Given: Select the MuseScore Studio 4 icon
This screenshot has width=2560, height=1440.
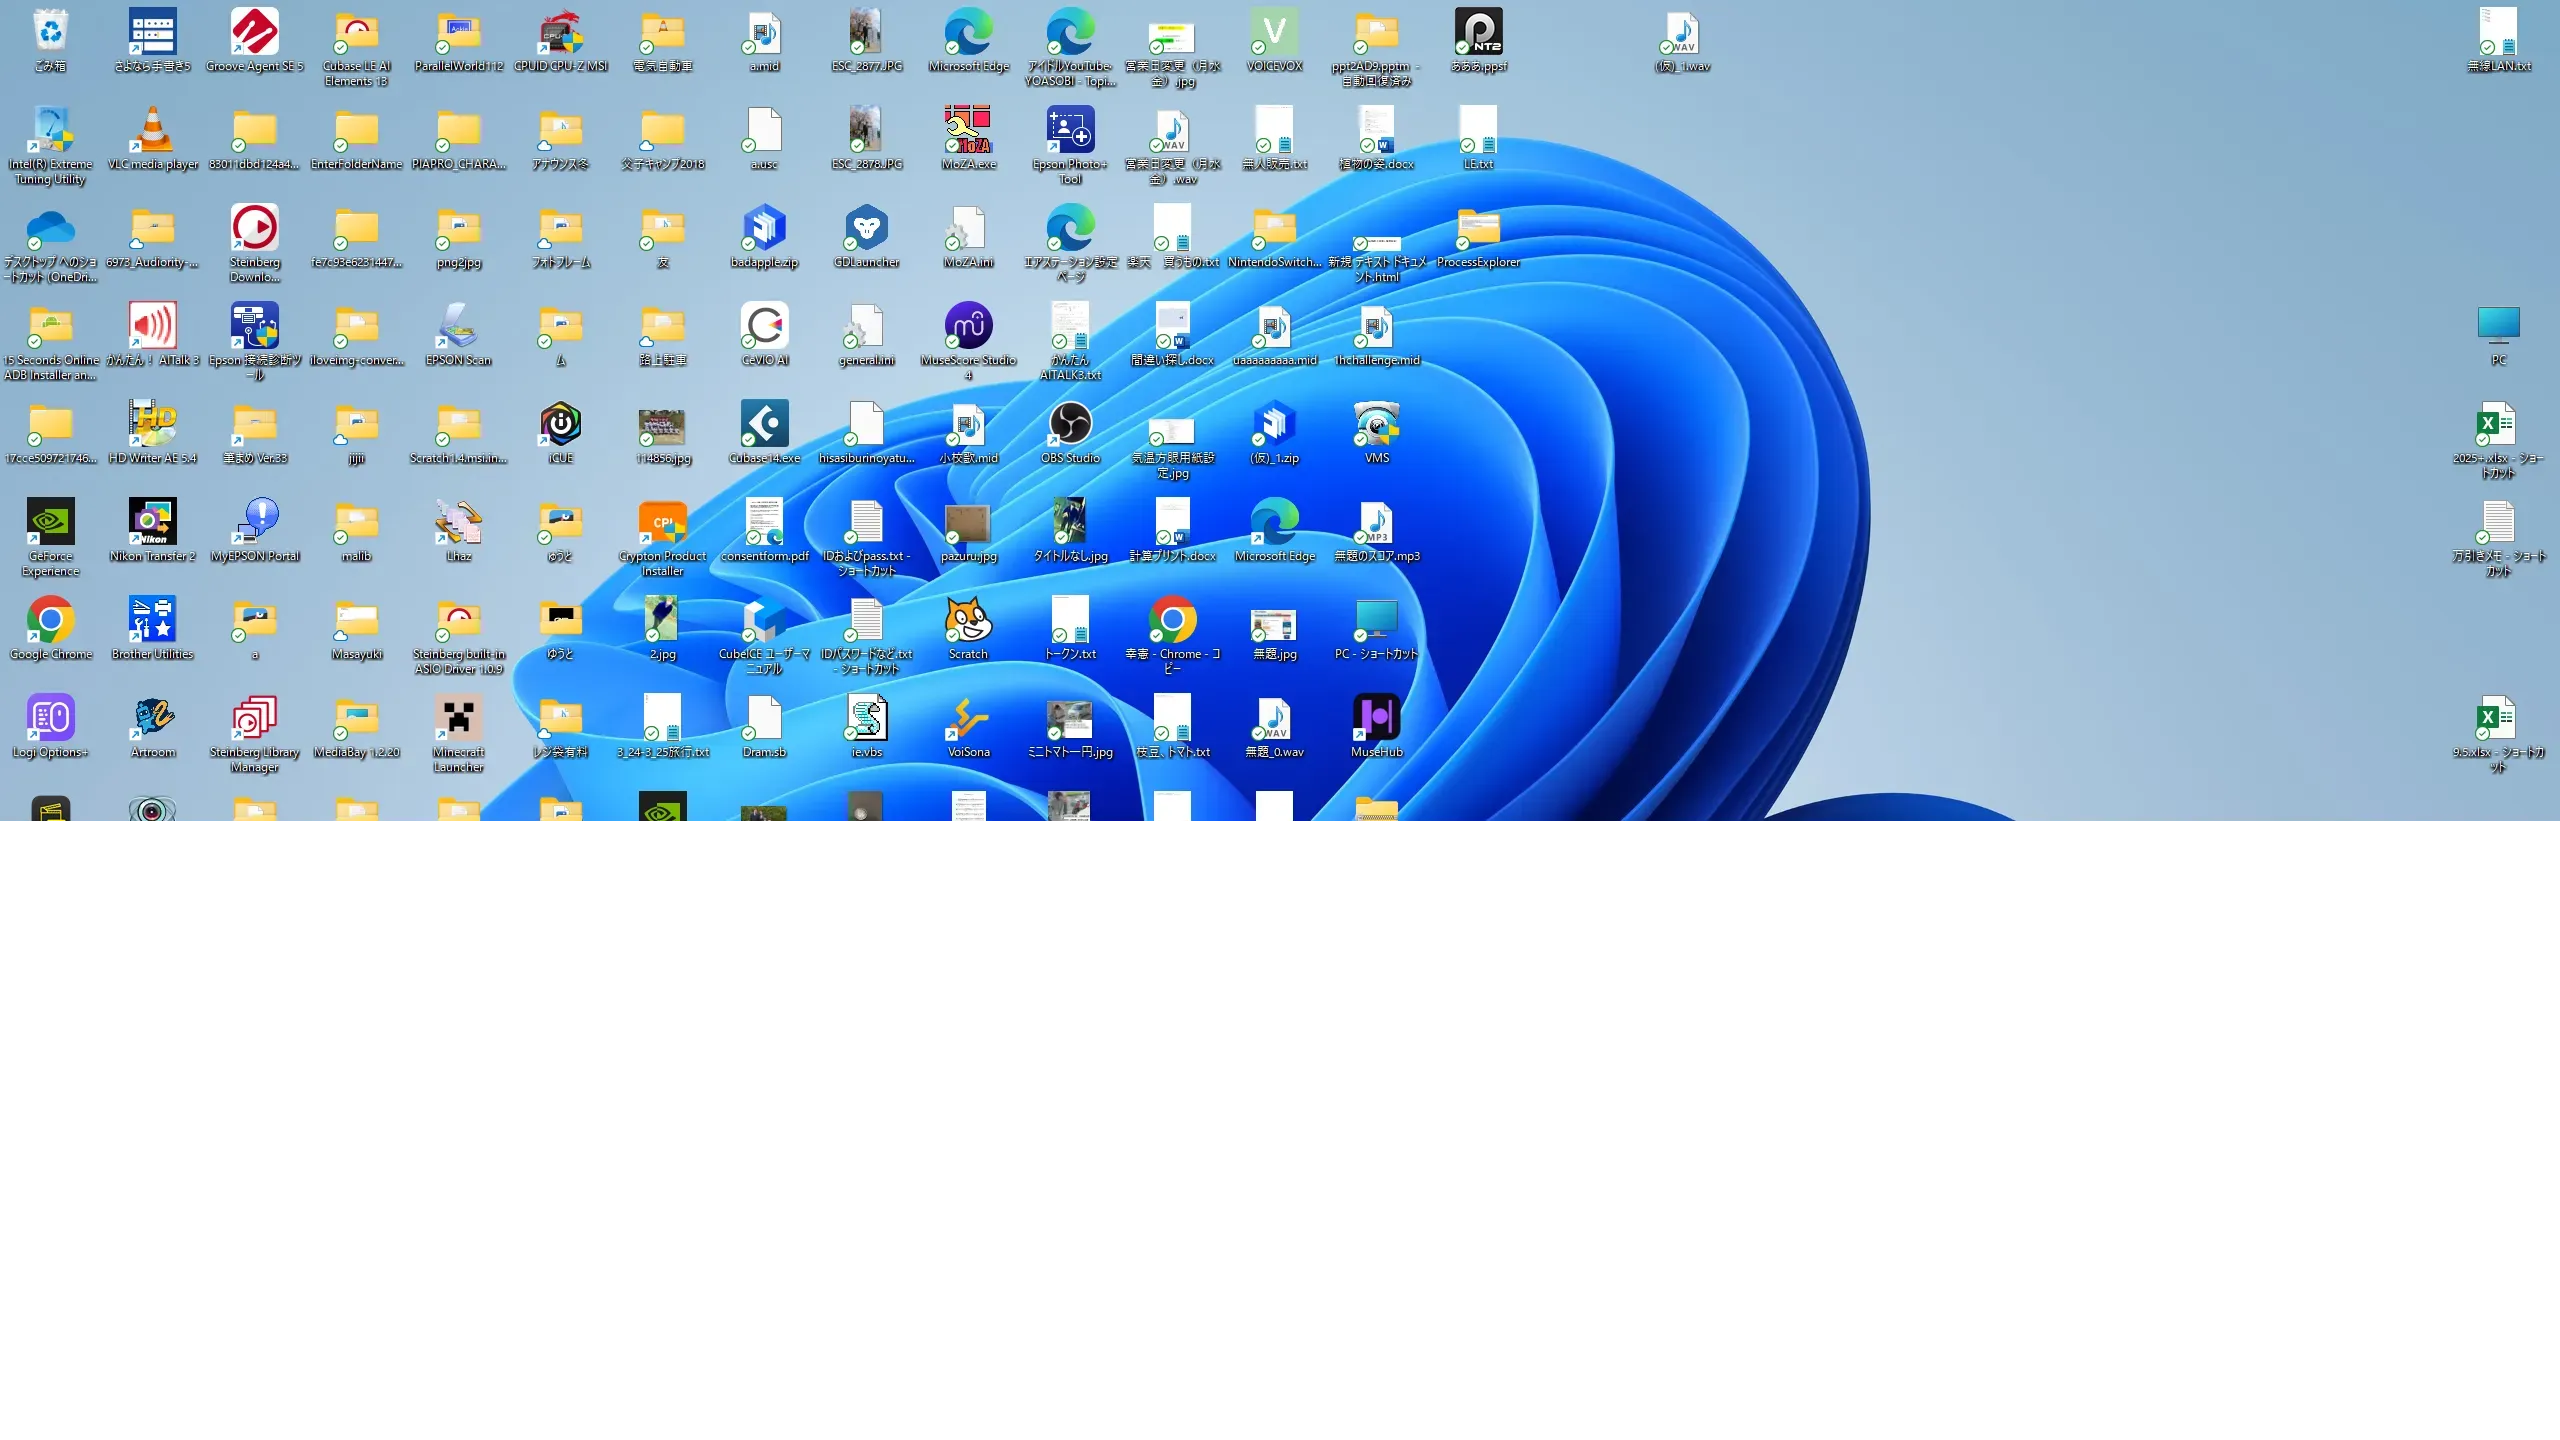Looking at the screenshot, I should click(968, 326).
